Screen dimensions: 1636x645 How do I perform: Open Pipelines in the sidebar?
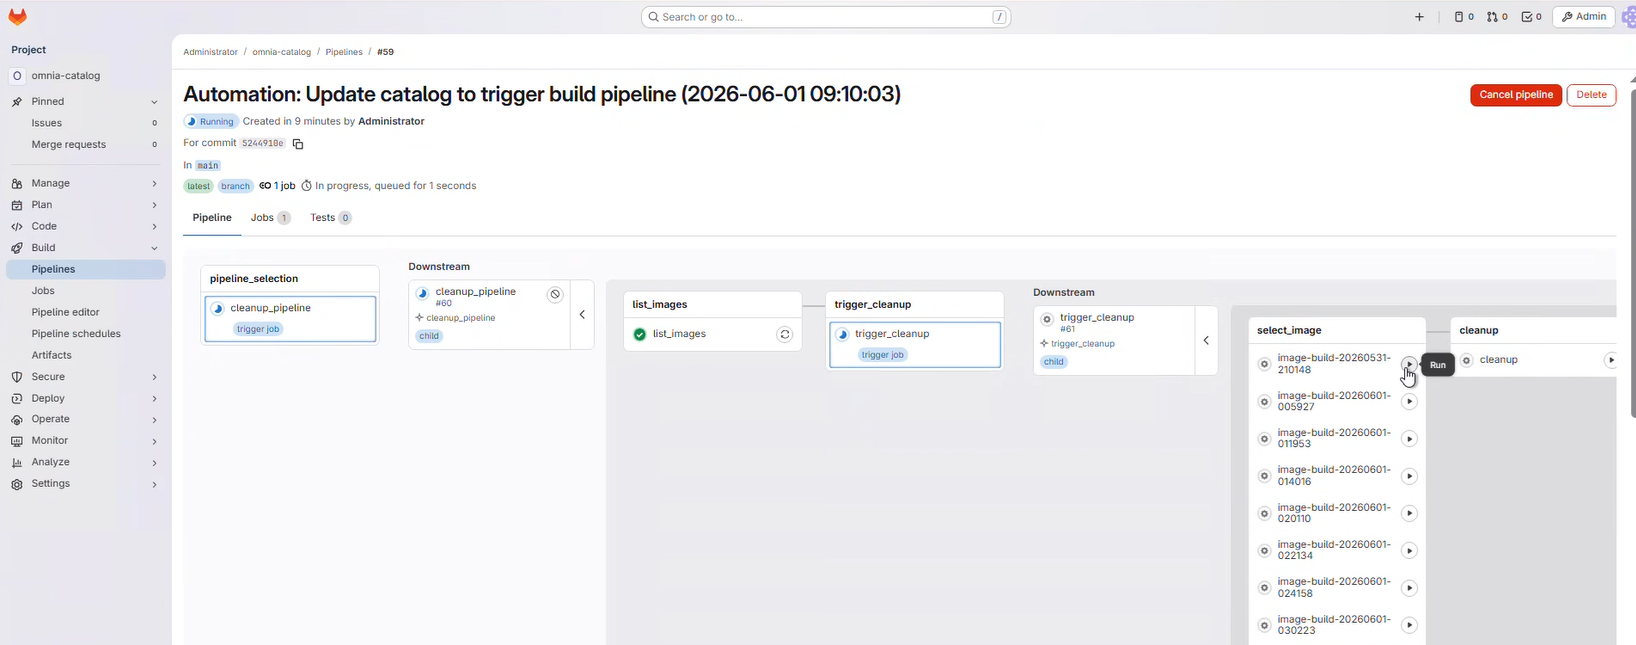coord(86,270)
